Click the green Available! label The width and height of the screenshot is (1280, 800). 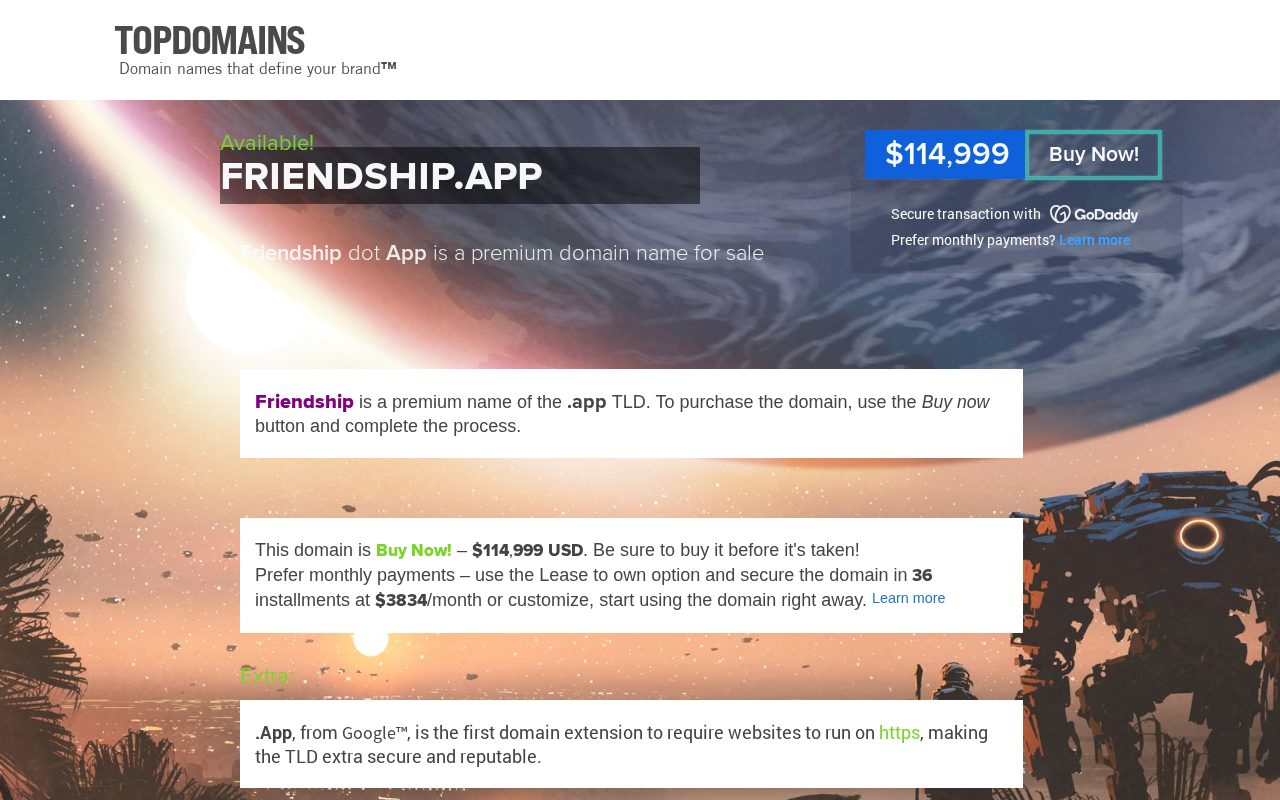267,143
